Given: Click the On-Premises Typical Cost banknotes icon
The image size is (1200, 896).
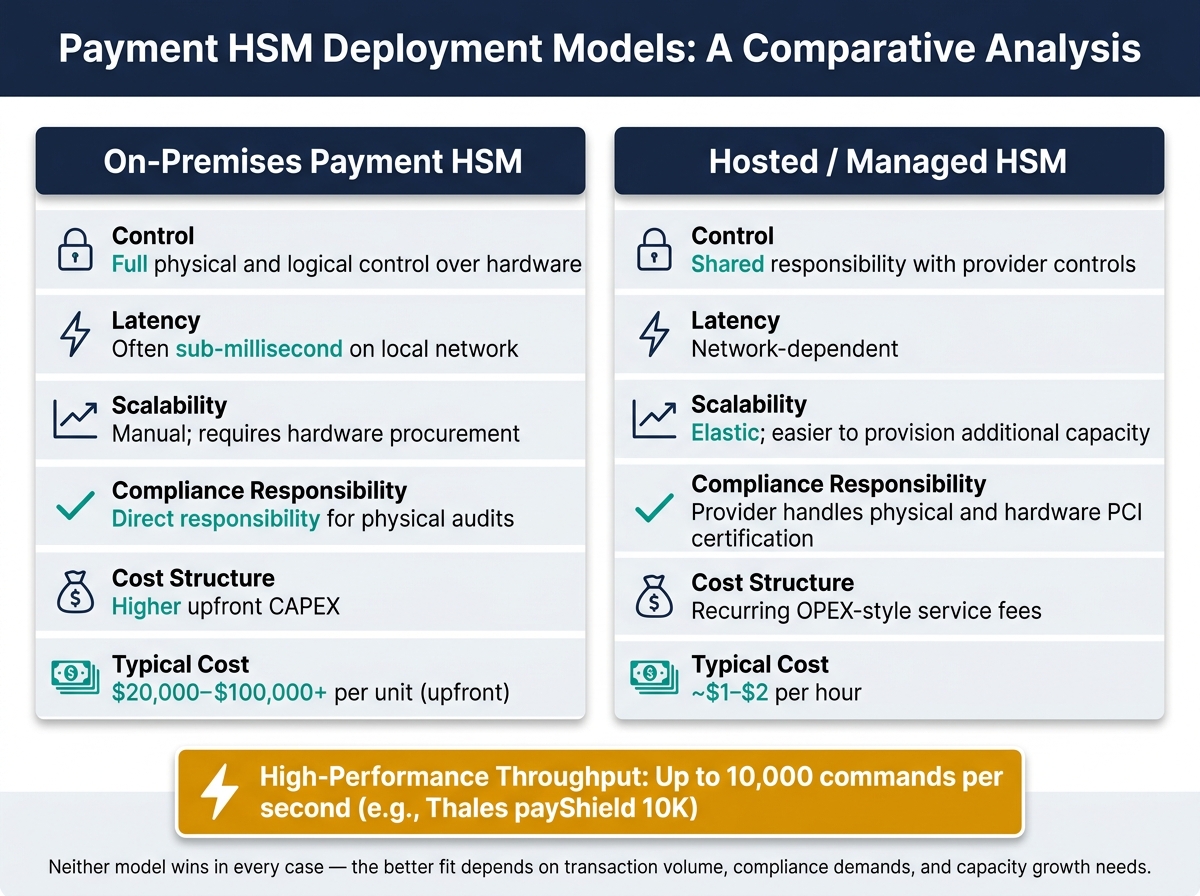Looking at the screenshot, I should point(76,678).
